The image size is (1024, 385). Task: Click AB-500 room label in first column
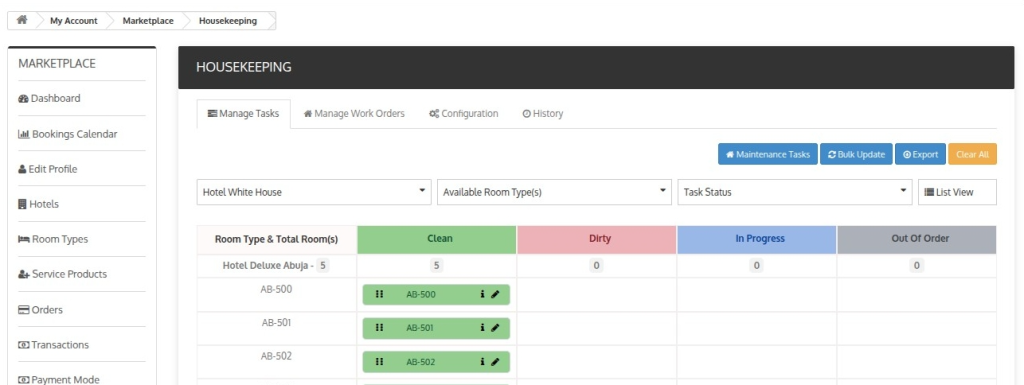click(276, 289)
